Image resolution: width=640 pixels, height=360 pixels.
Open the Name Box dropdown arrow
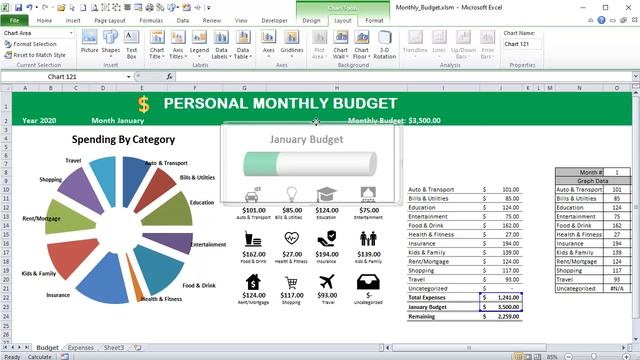(128, 76)
